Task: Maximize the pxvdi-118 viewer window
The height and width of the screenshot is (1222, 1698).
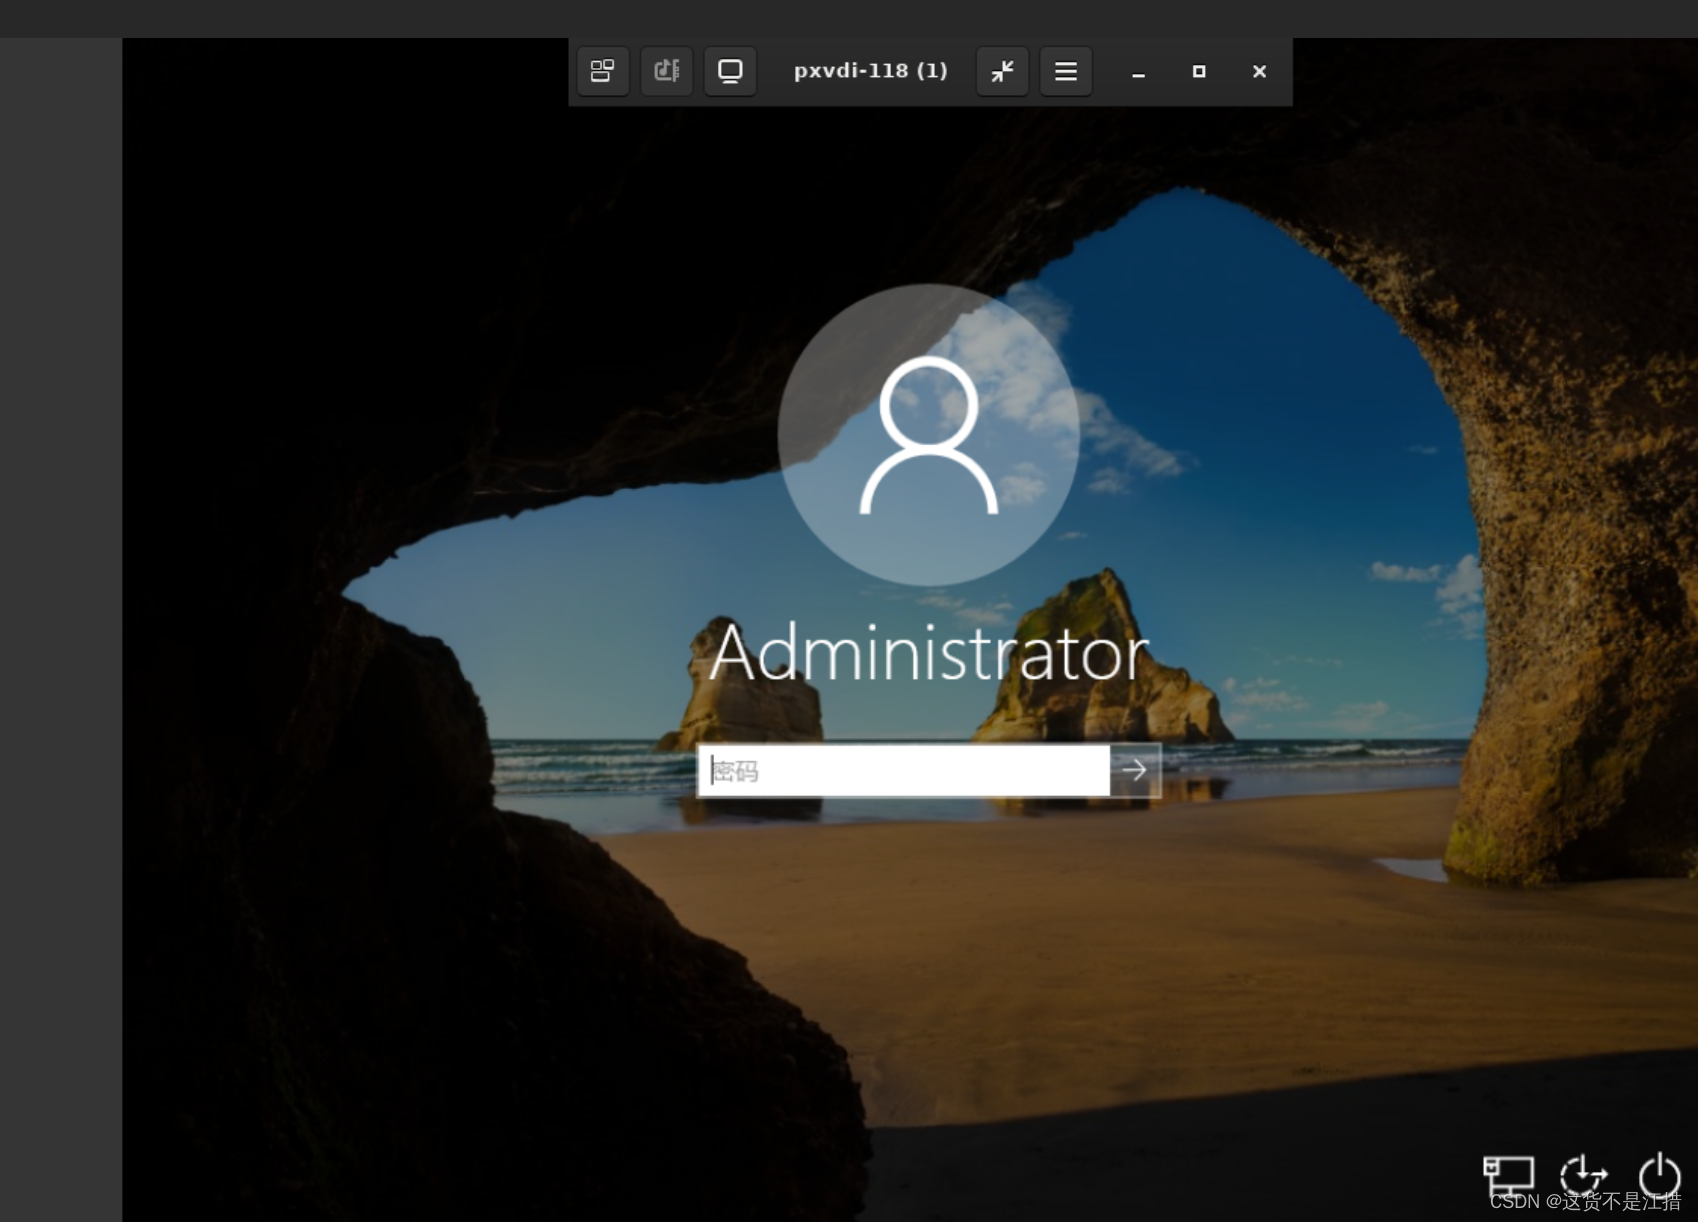Action: (1199, 71)
